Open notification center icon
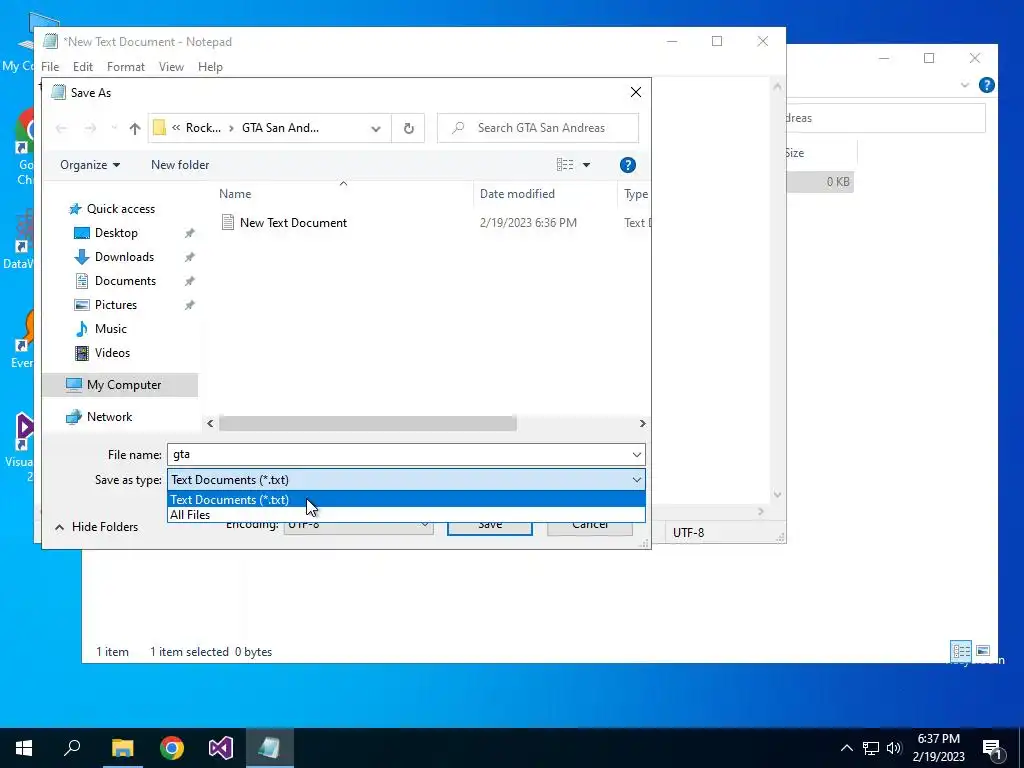Screen dimensions: 1024x768 point(993,749)
